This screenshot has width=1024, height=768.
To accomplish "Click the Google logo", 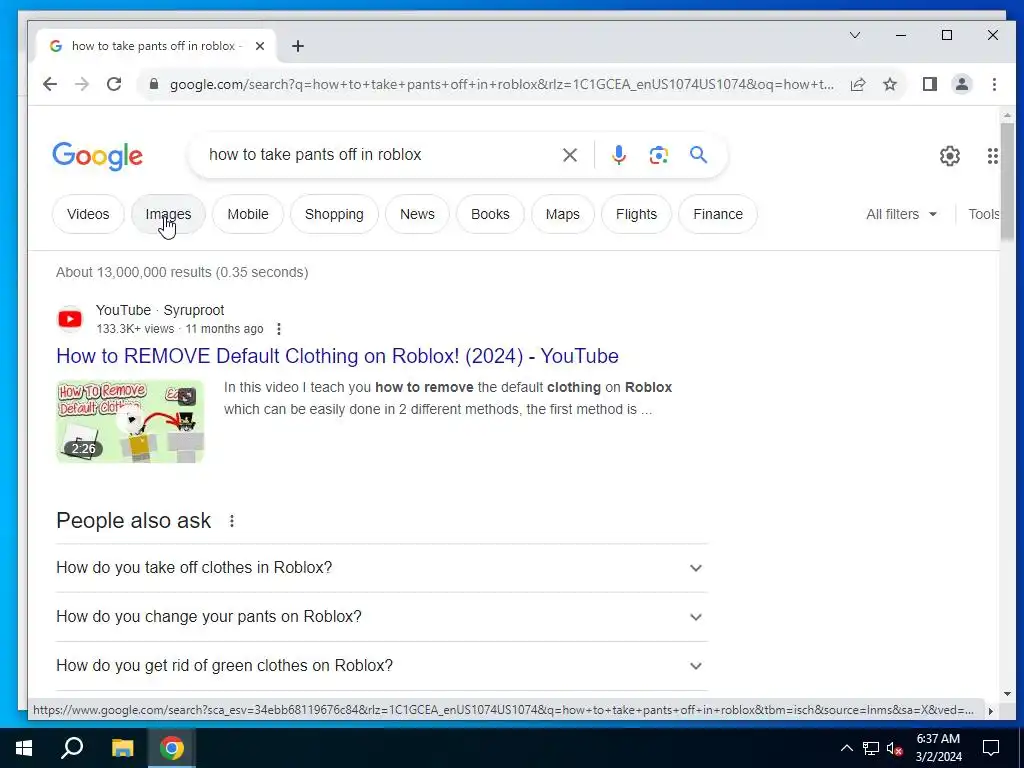I will click(97, 156).
